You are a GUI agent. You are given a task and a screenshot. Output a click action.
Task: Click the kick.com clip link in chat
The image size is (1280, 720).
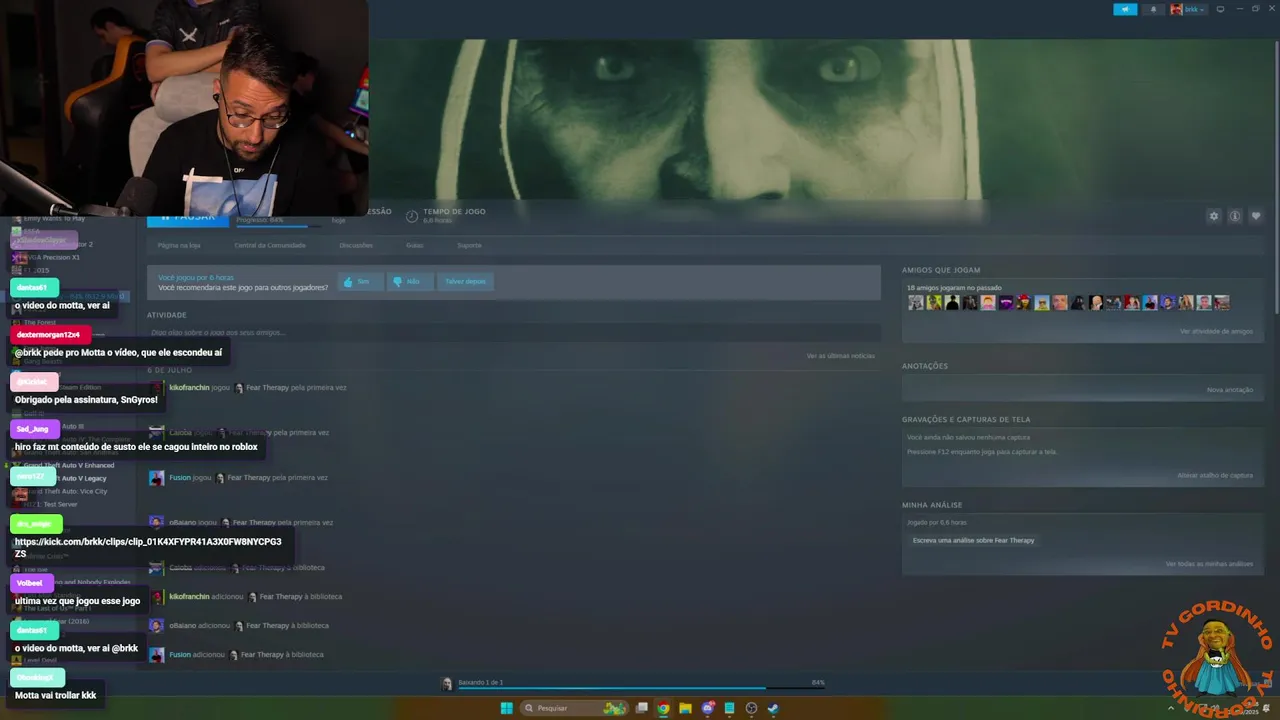148,547
